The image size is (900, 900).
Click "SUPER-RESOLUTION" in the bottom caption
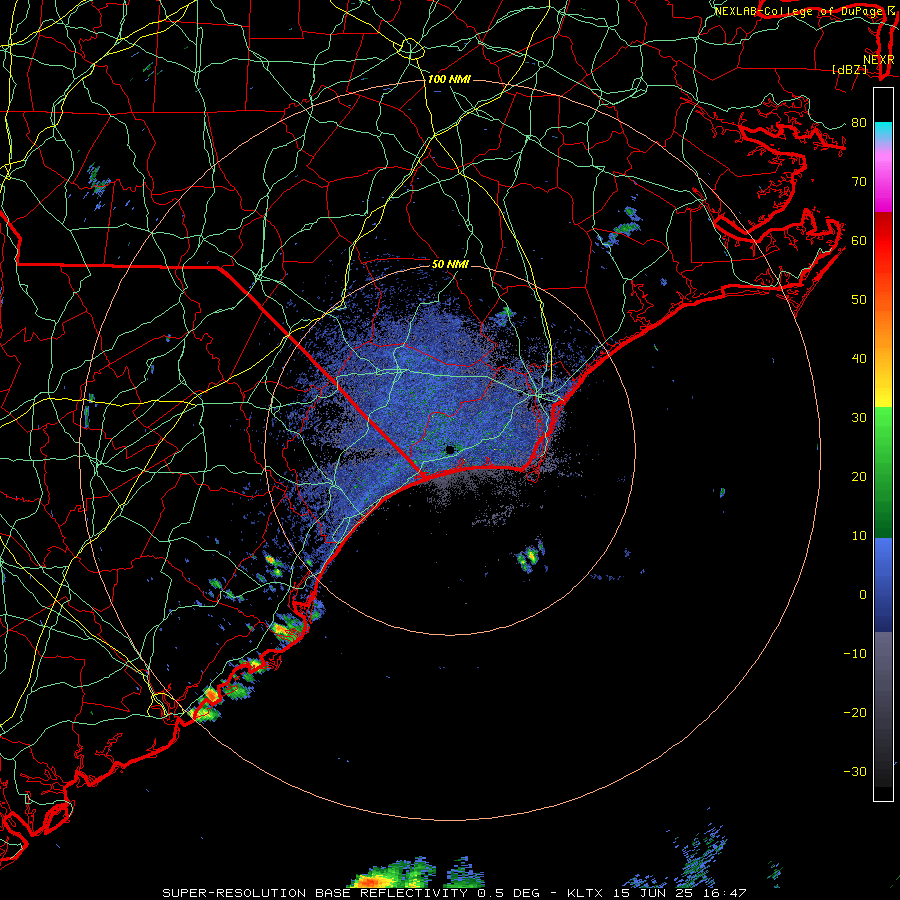coord(234,893)
